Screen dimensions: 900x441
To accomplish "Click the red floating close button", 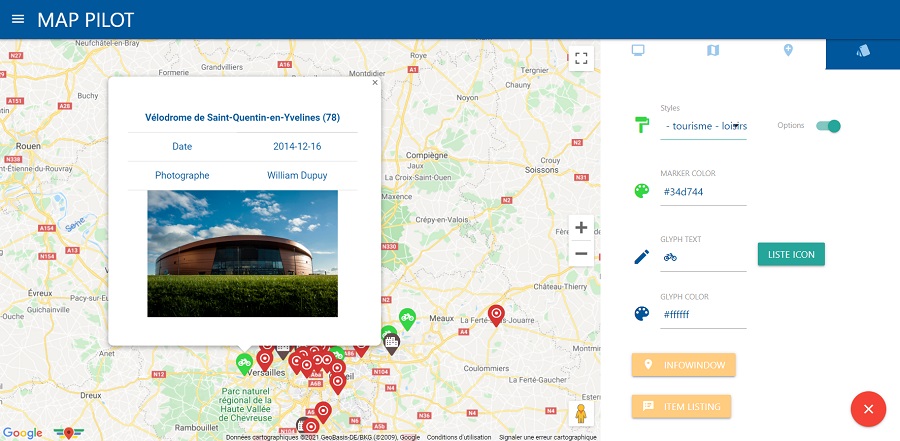I will (x=868, y=409).
